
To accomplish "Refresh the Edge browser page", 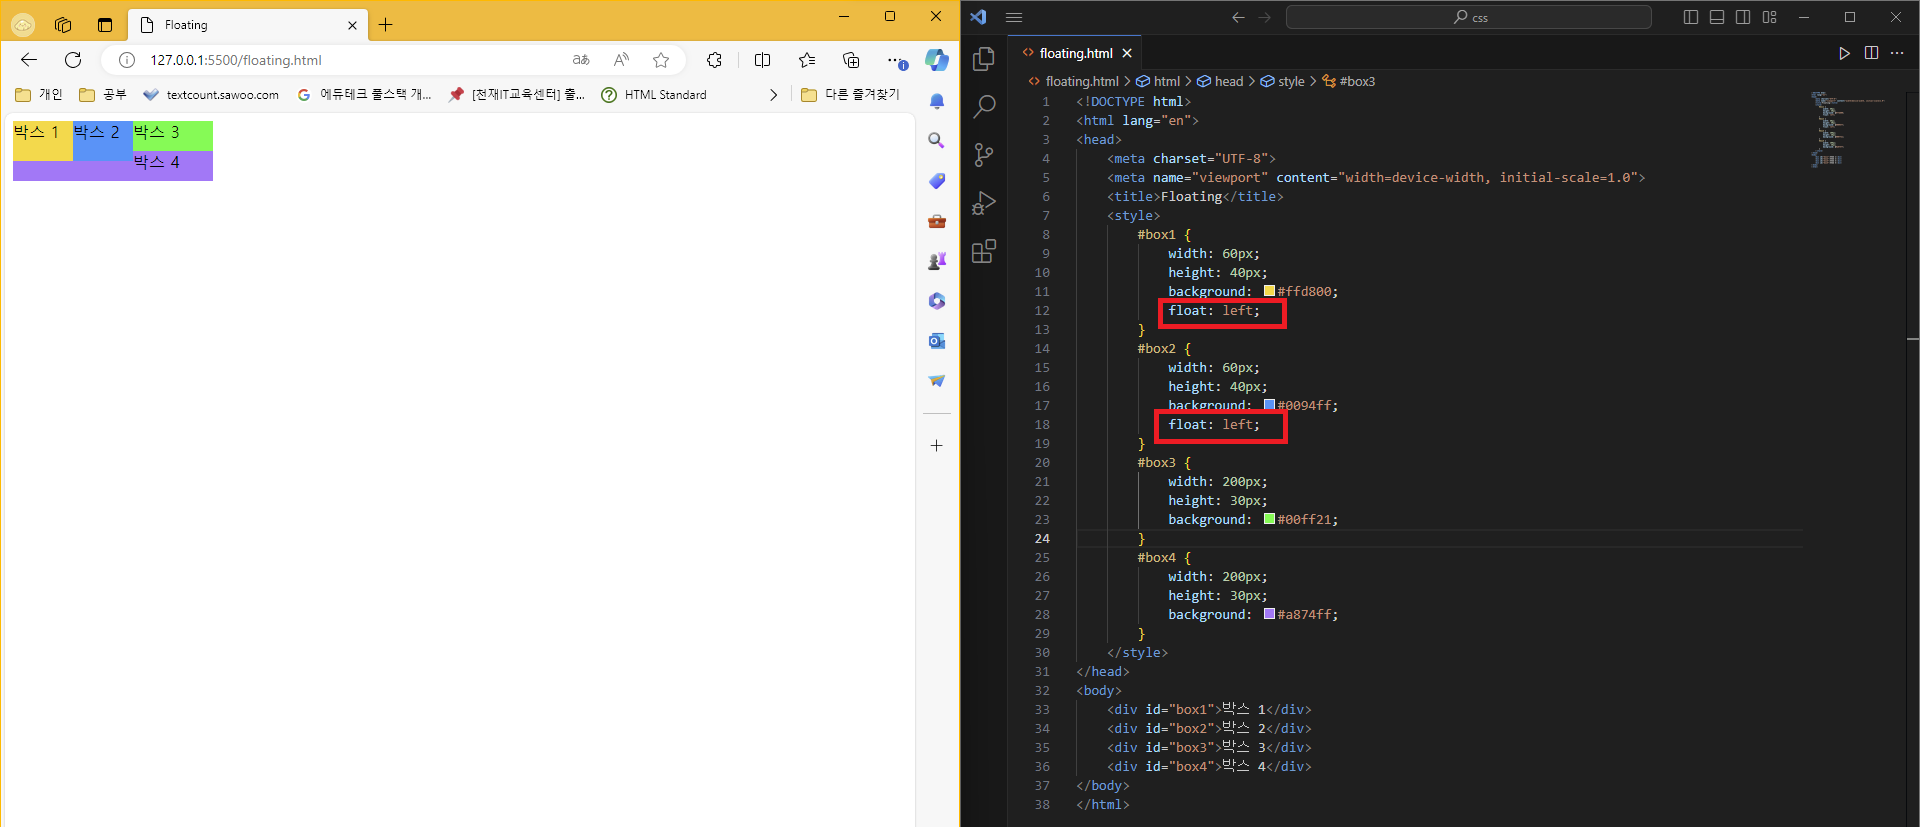I will [x=73, y=60].
